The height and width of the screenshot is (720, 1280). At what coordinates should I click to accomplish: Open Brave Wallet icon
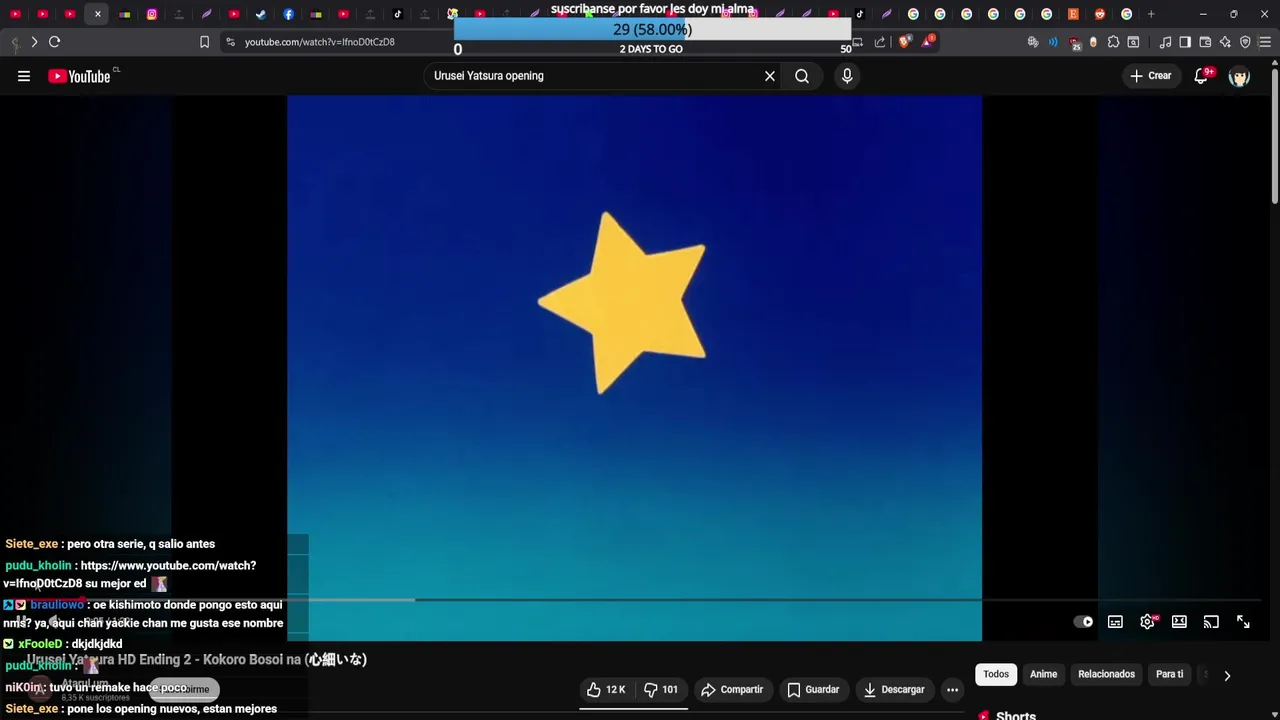pyautogui.click(x=1205, y=42)
